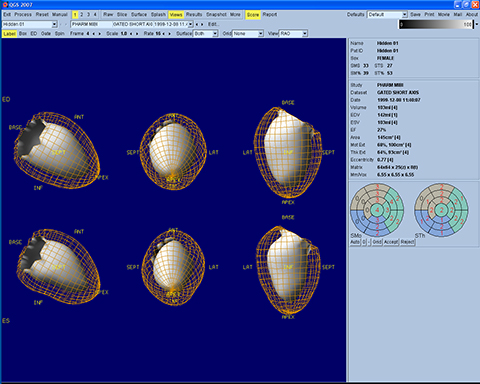Open the View dropdown showing RAO
Image resolution: width=480 pixels, height=384 pixels.
293,34
